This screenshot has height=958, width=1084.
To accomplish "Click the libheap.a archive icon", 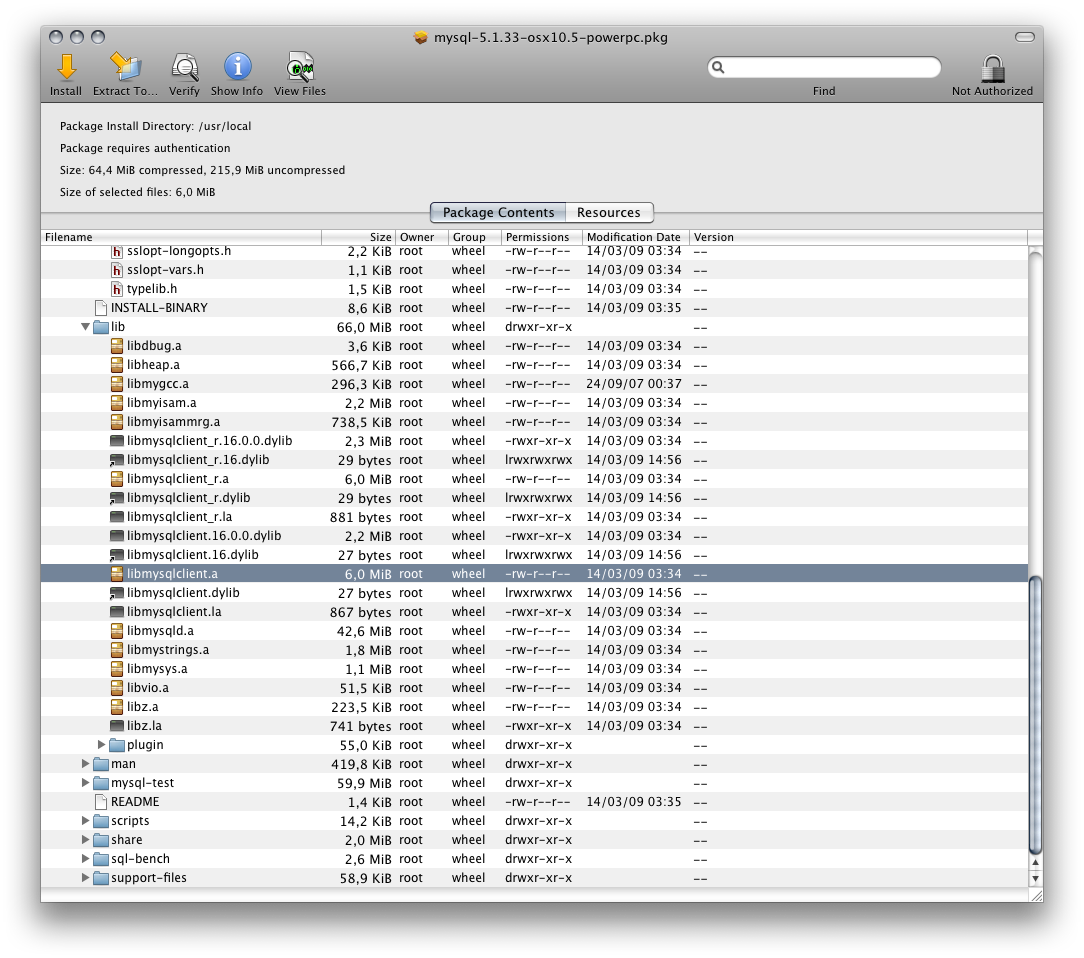I will pos(117,365).
